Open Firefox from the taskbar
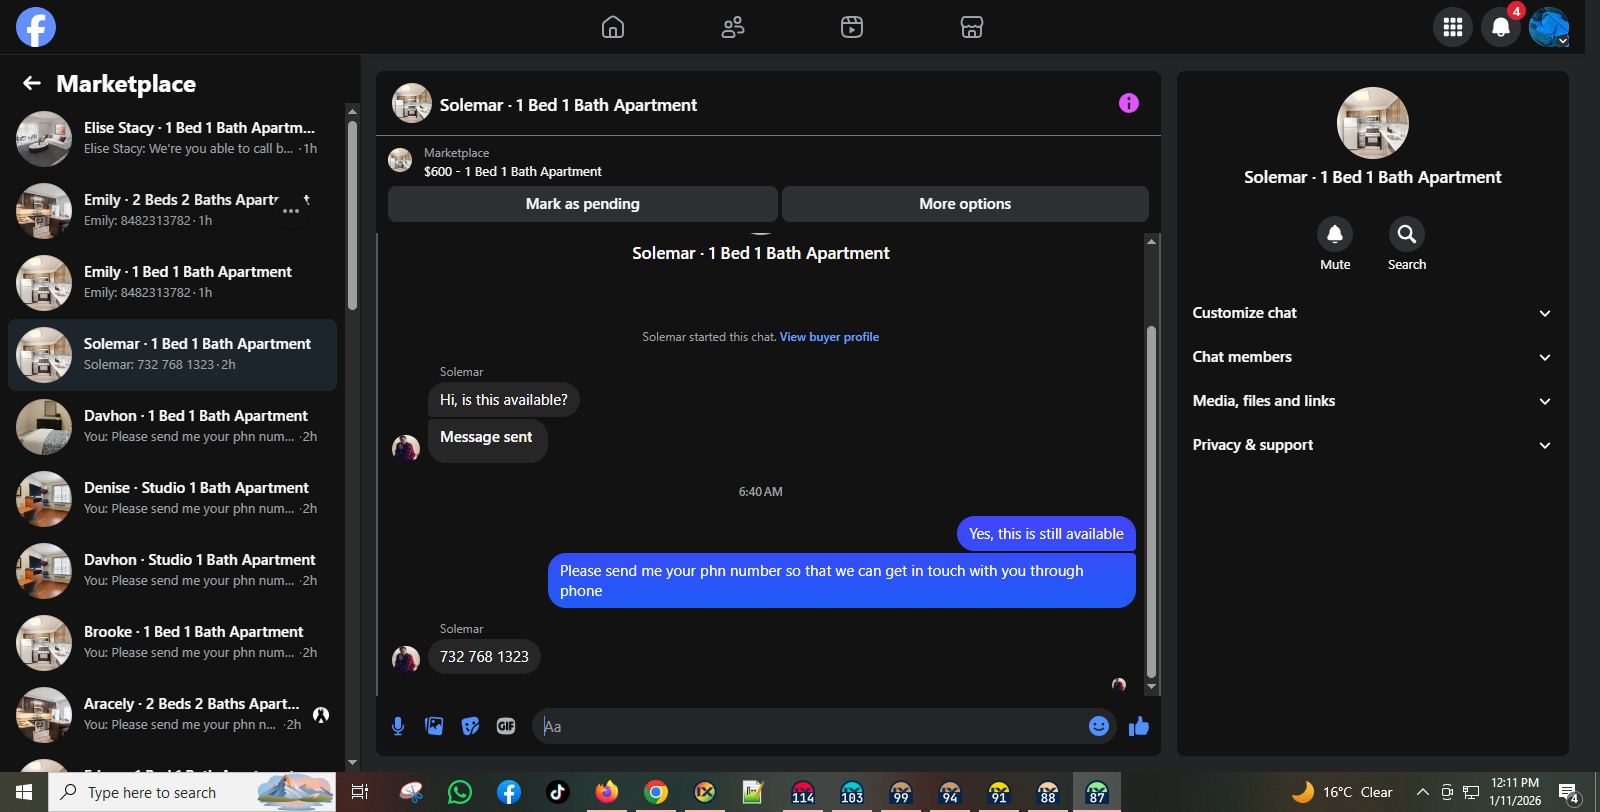Image resolution: width=1600 pixels, height=812 pixels. point(607,792)
